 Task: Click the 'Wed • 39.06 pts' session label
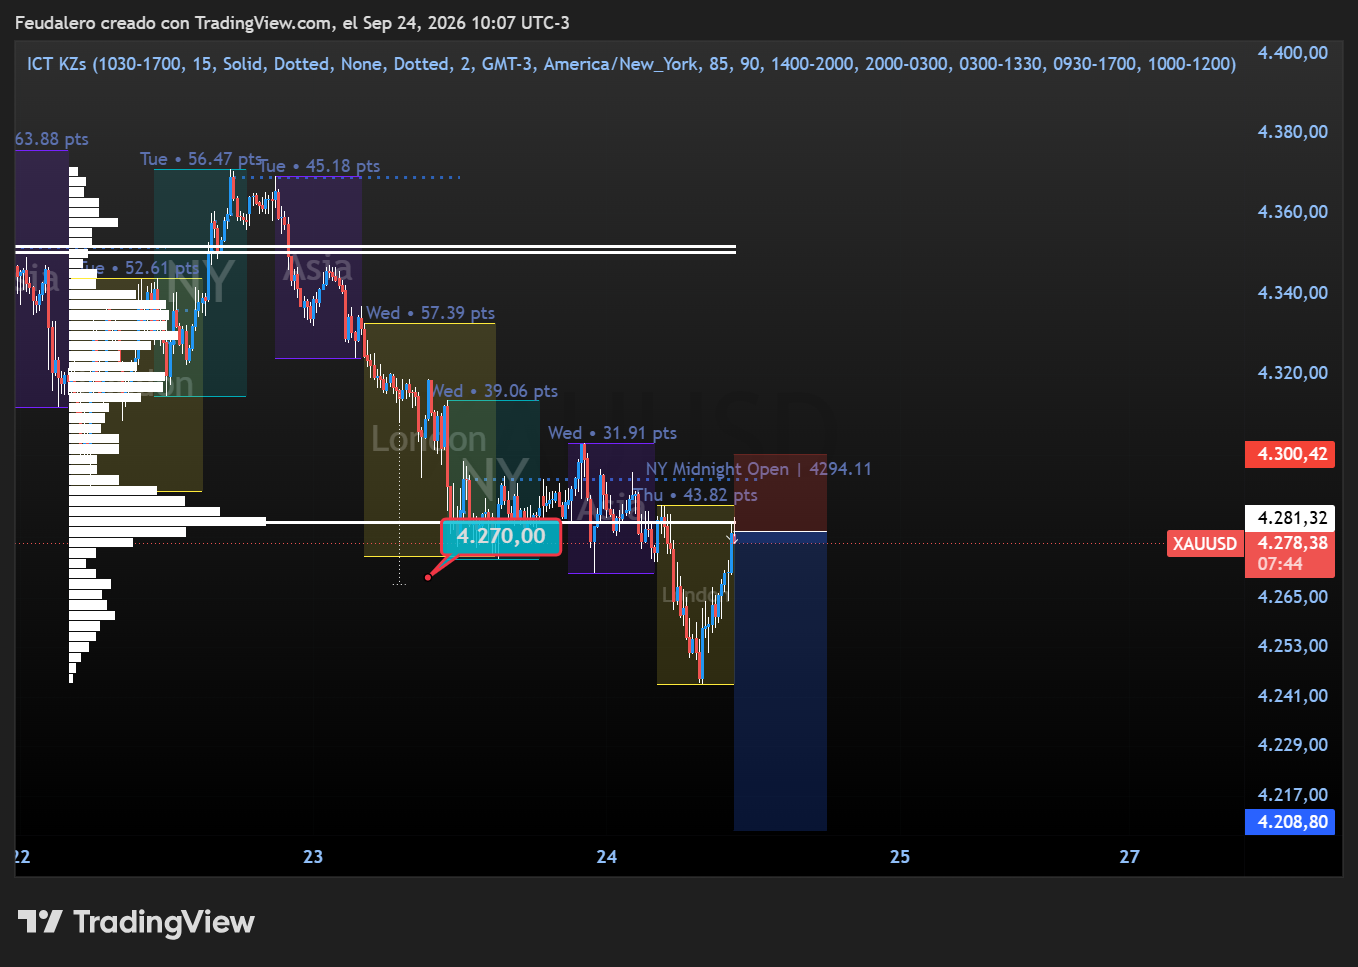click(x=494, y=391)
